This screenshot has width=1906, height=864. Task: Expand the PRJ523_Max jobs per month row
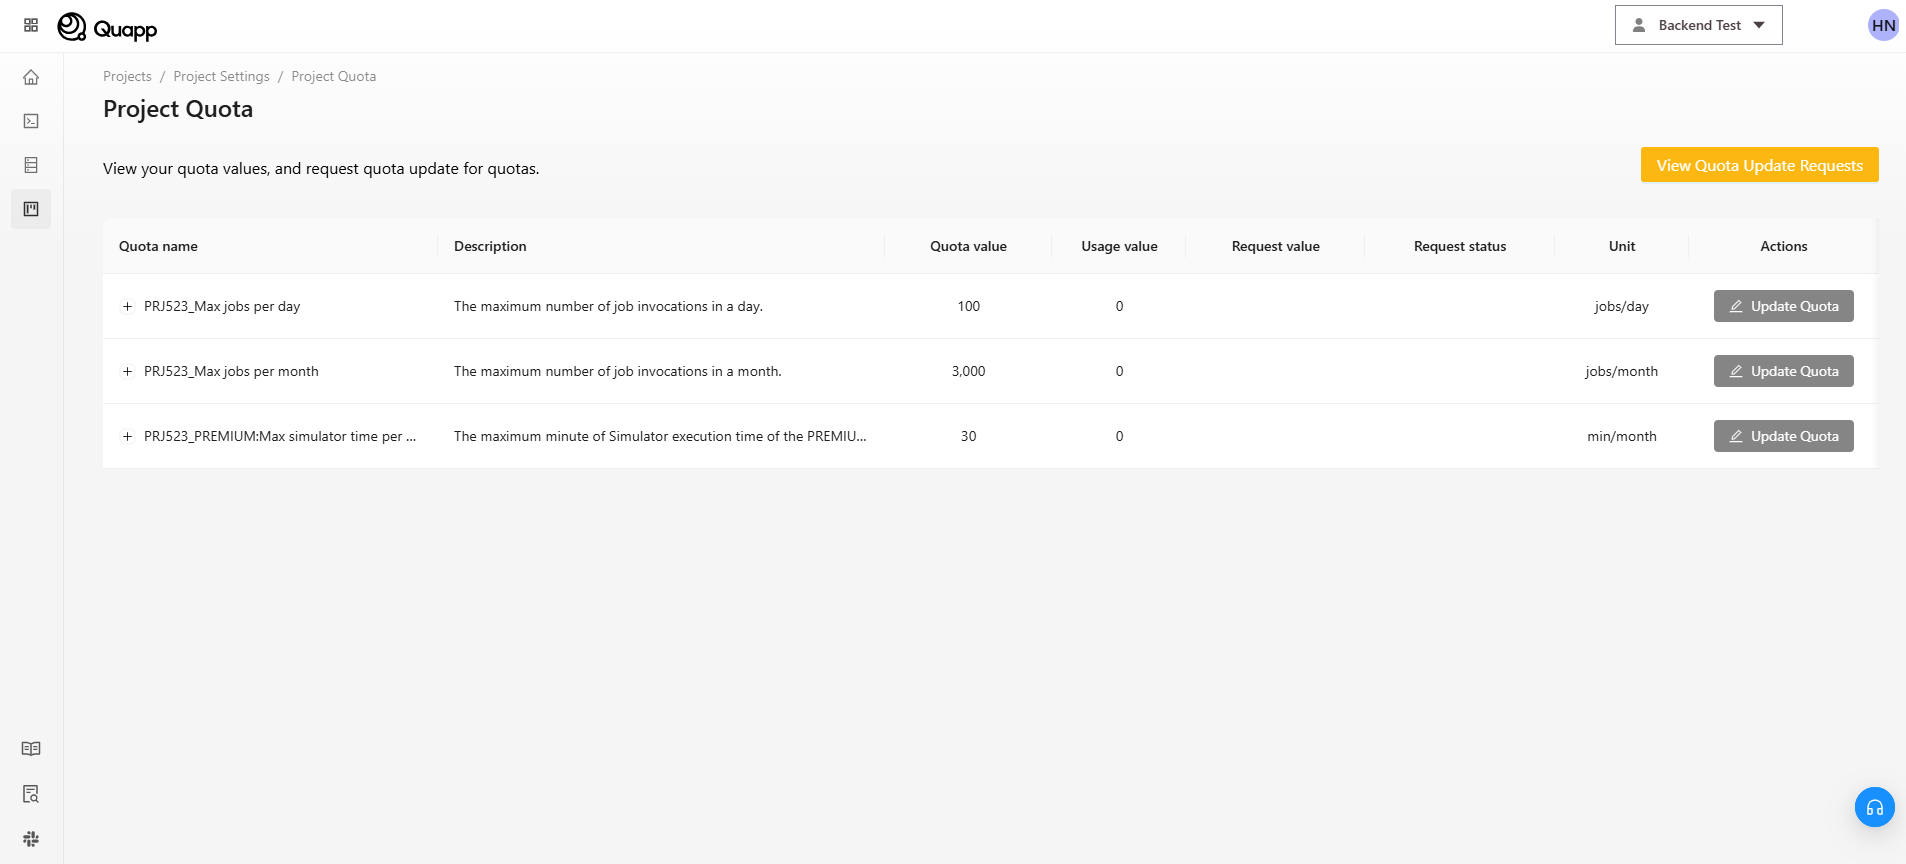[127, 372]
